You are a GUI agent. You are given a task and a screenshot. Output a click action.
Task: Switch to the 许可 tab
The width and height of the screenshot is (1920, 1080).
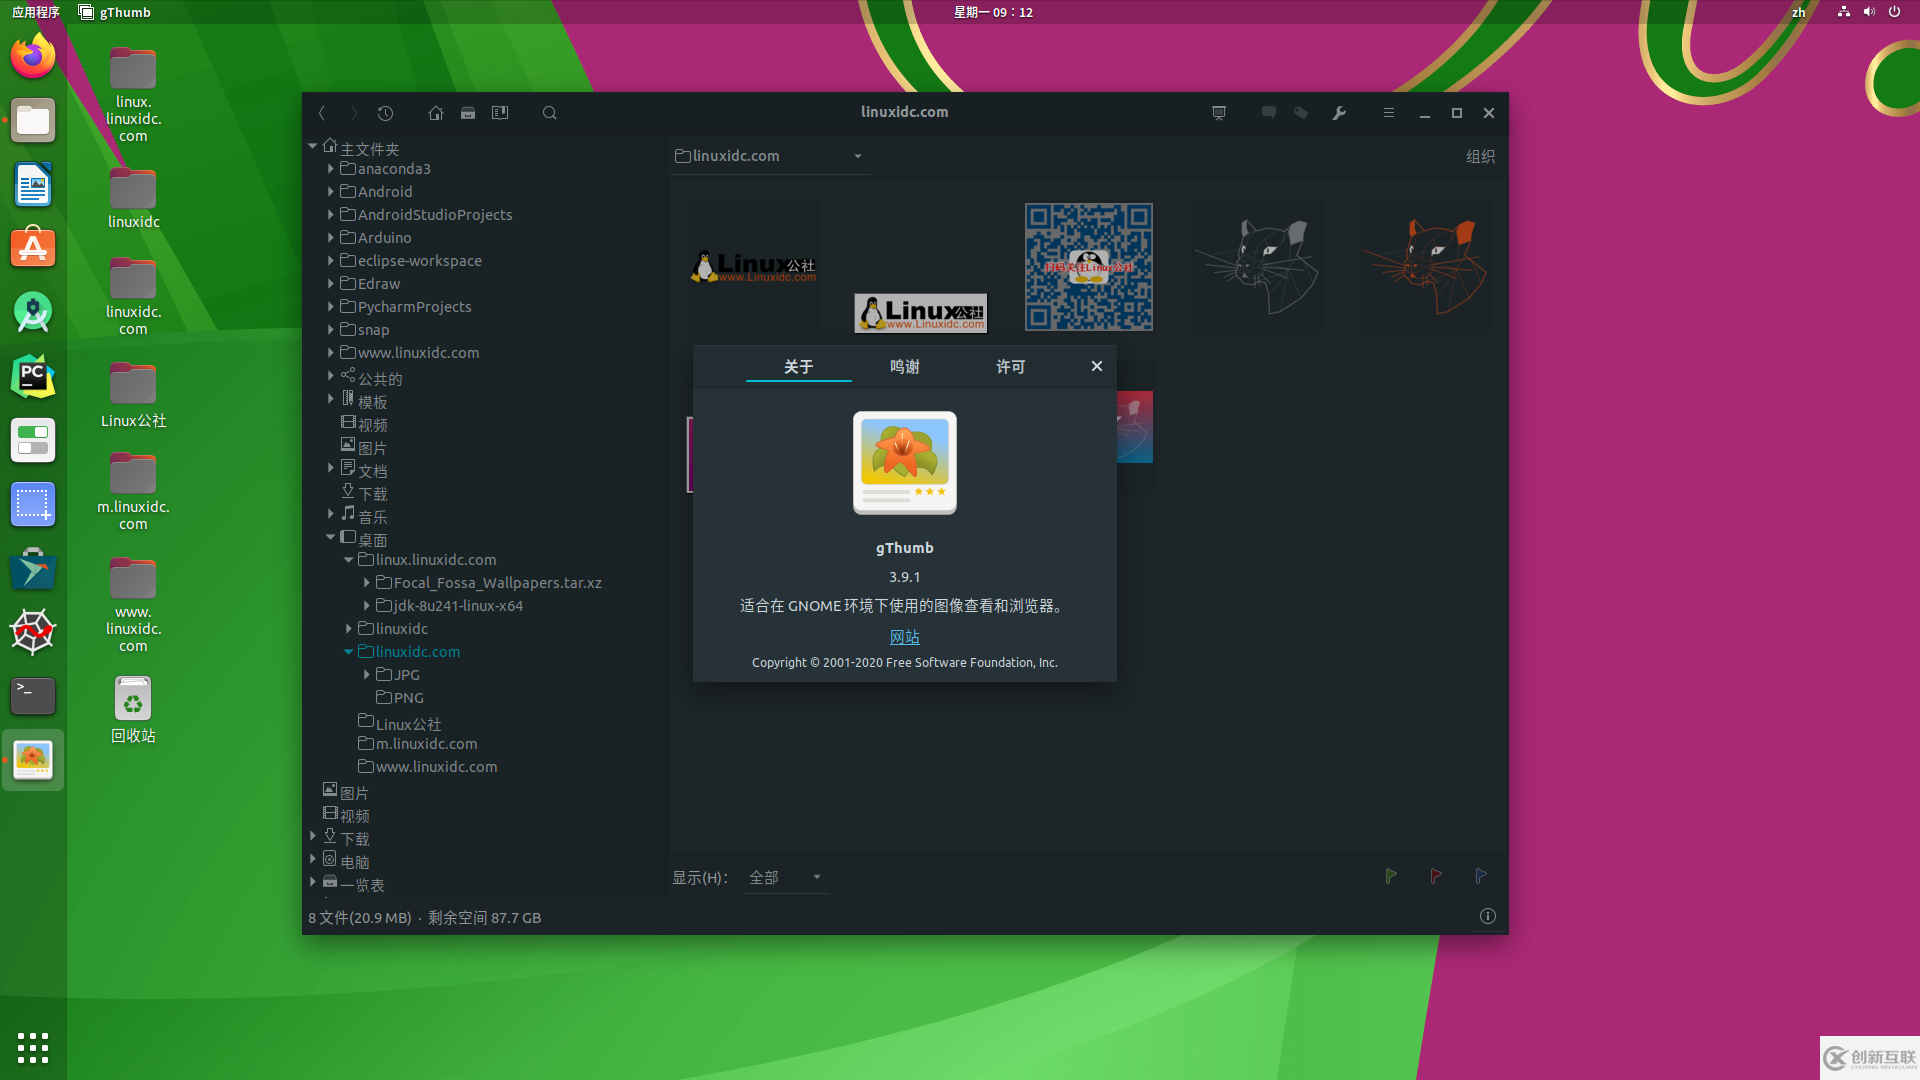(x=1009, y=367)
